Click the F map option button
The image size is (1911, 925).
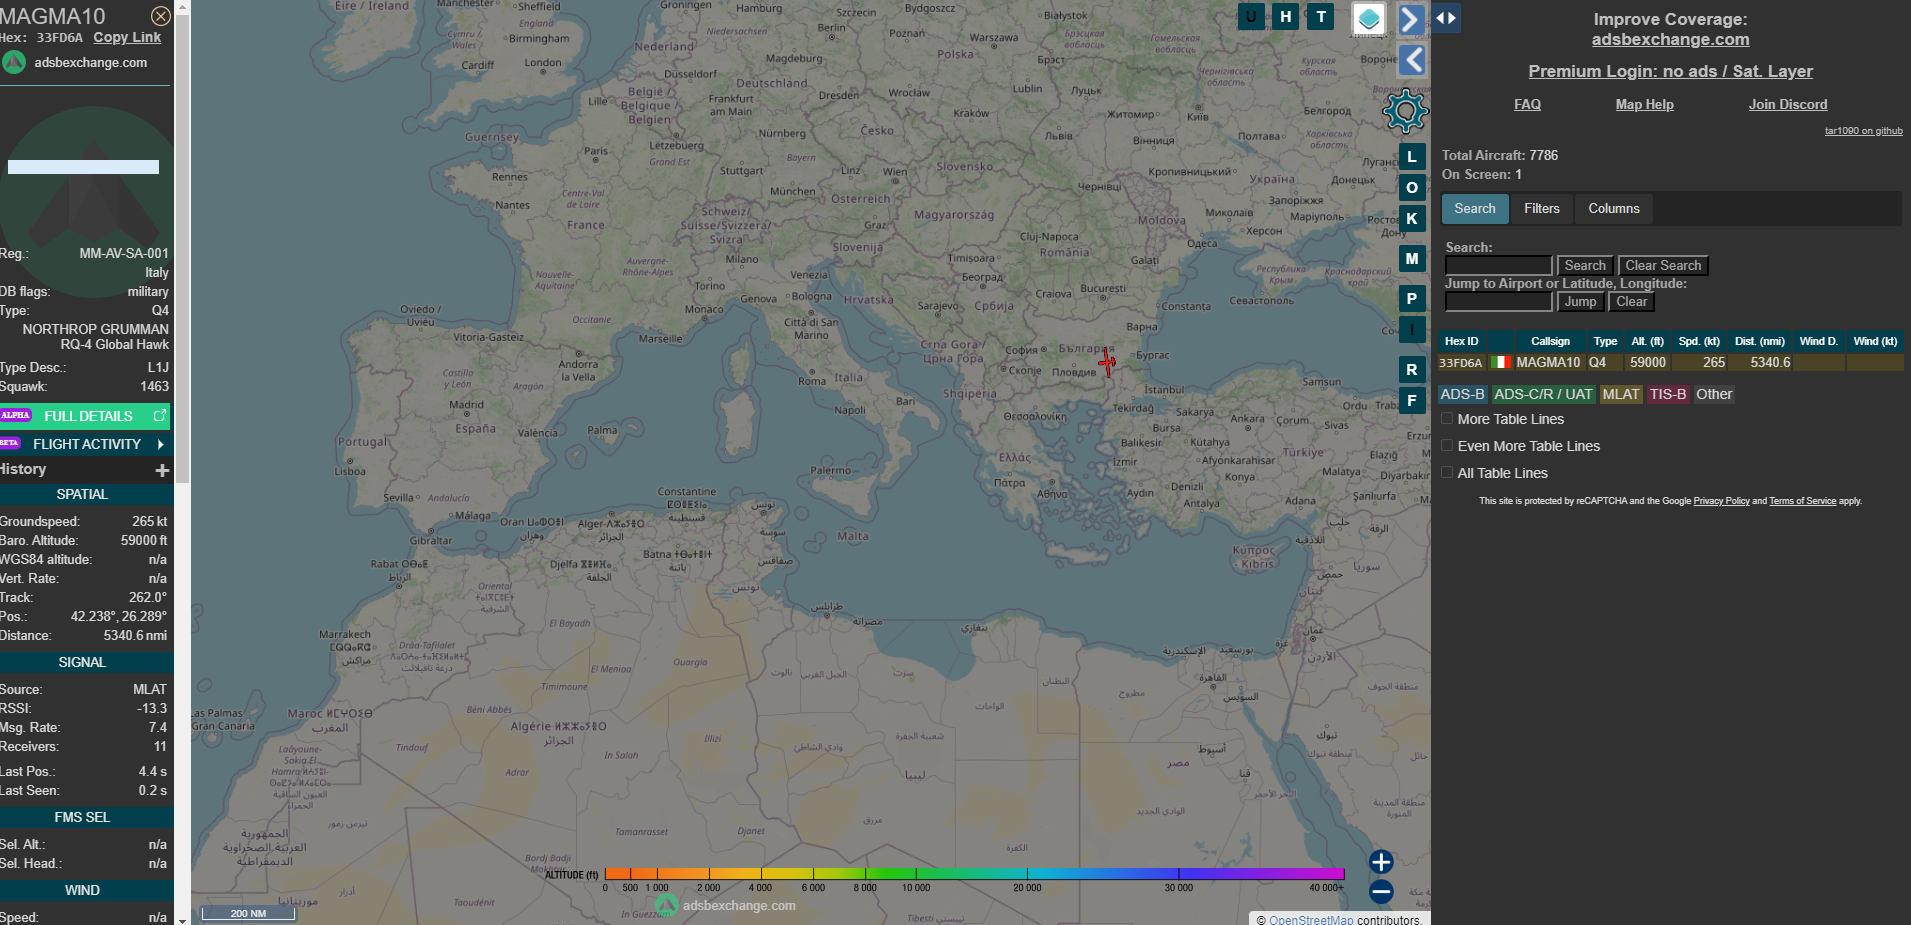(1411, 401)
